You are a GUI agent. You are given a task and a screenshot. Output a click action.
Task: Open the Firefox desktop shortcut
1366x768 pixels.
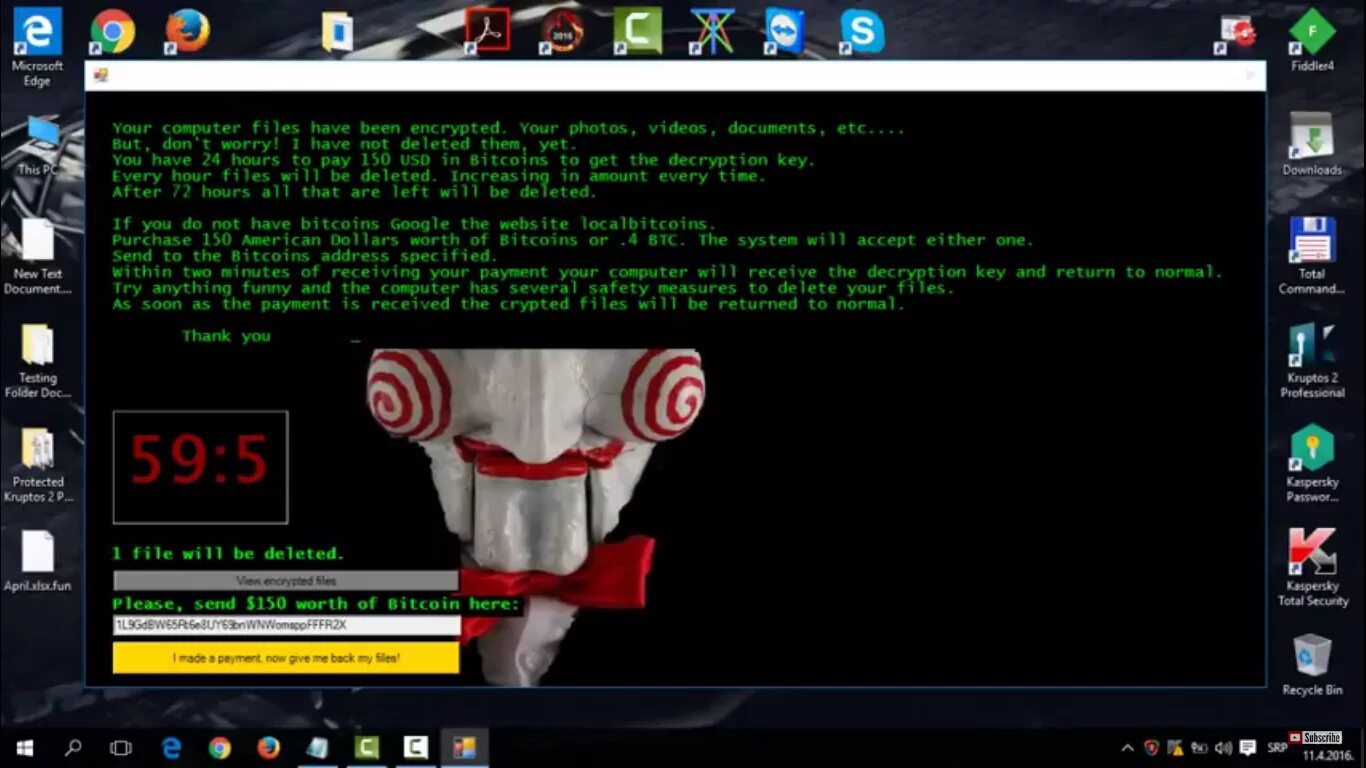188,31
